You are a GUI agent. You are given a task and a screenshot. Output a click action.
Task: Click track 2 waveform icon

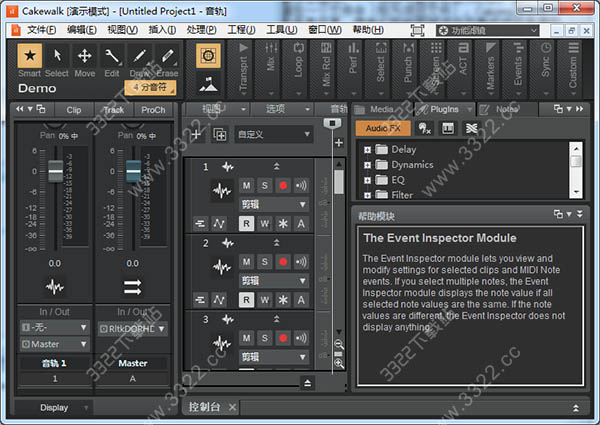[222, 267]
